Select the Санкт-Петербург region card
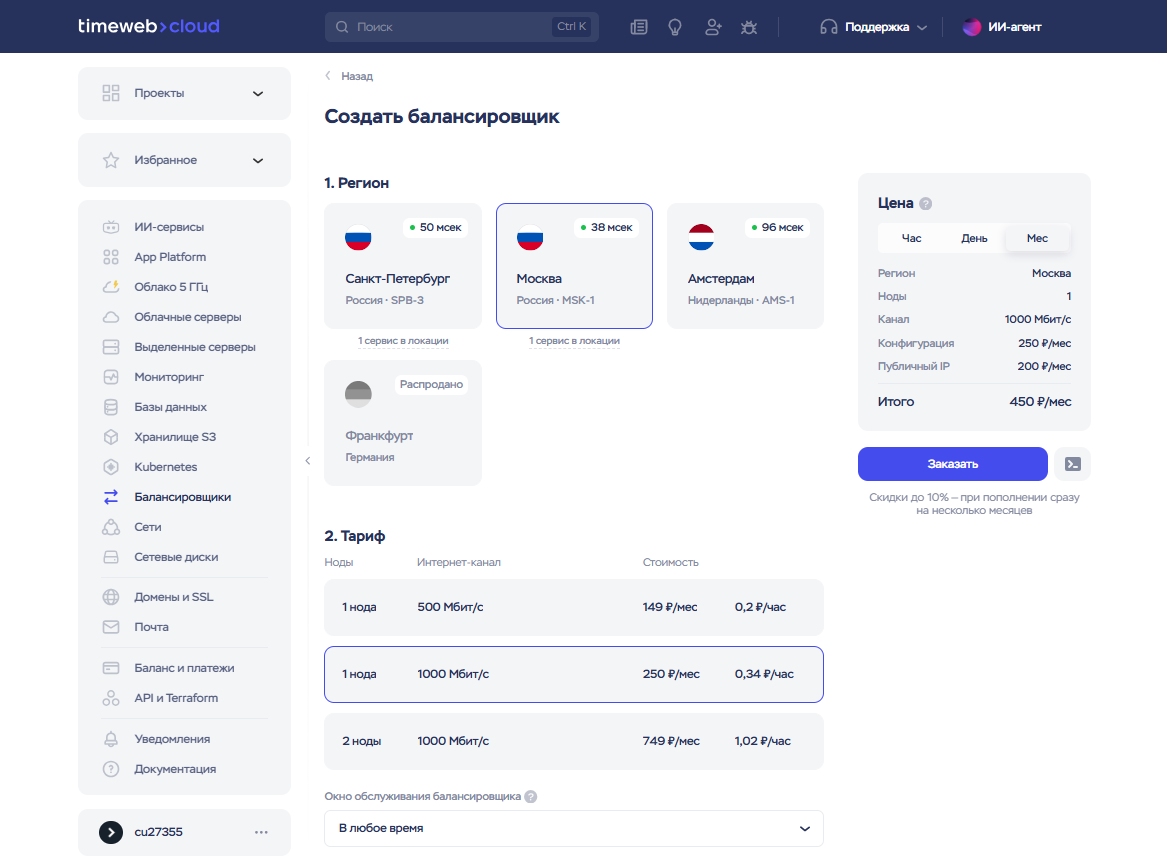This screenshot has width=1167, height=864. [x=403, y=266]
